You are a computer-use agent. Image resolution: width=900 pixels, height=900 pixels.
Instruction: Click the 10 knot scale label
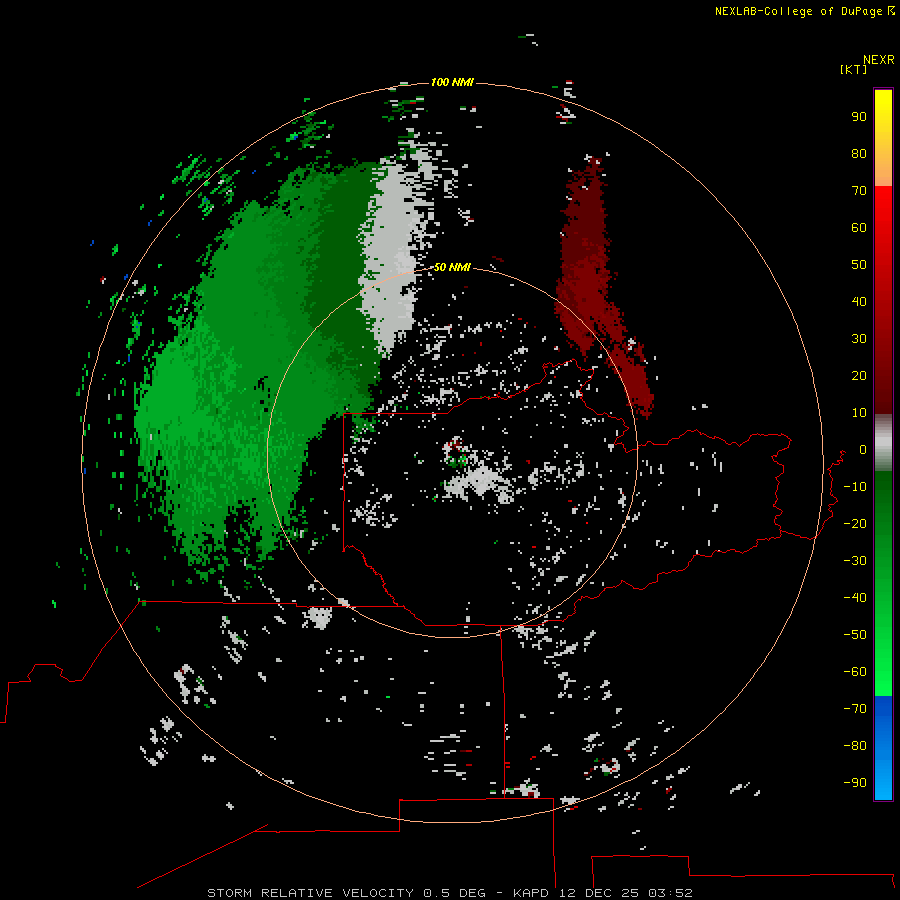[x=859, y=413]
